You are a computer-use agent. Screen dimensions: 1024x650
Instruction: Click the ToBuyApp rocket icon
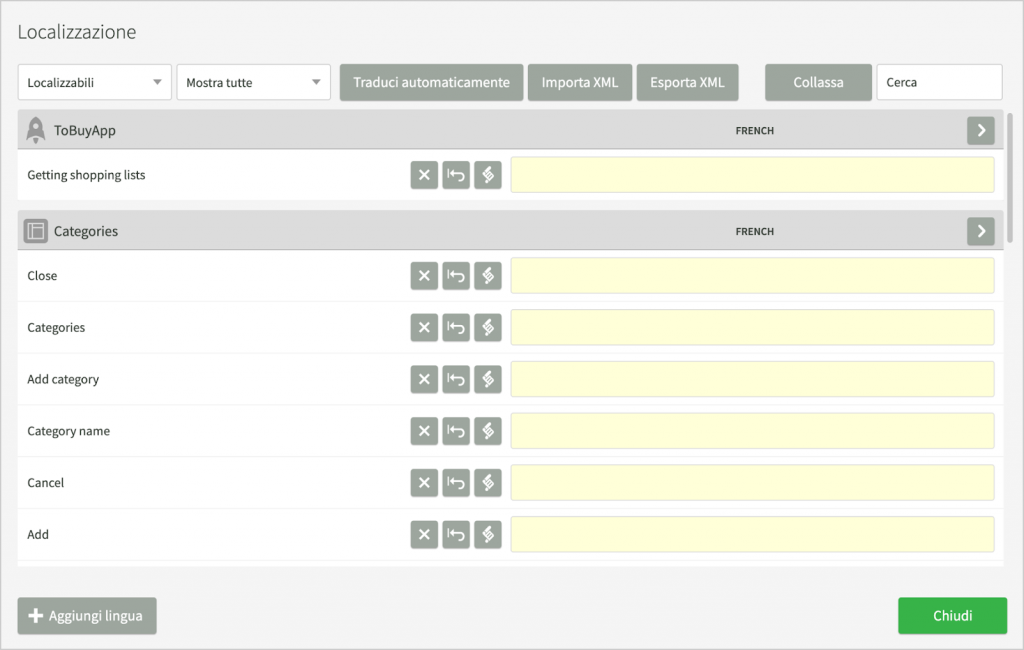[x=35, y=130]
